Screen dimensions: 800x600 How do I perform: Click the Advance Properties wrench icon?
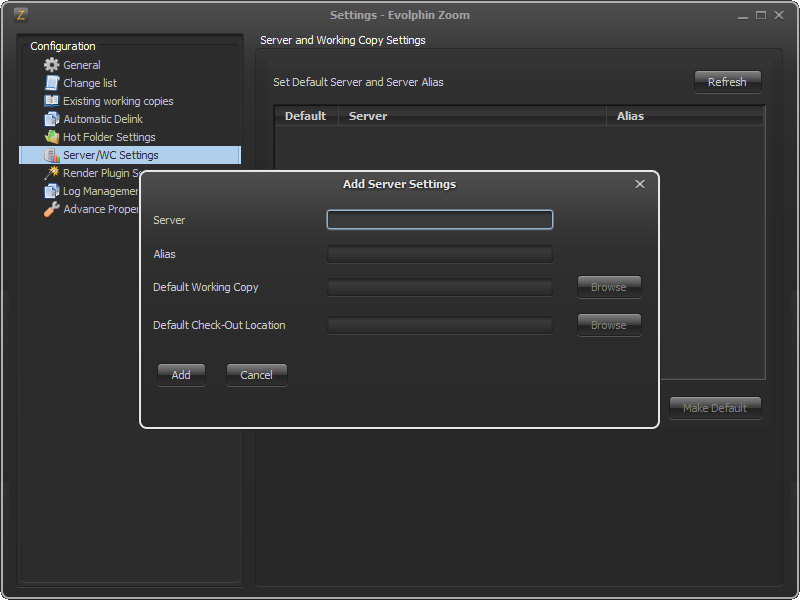[52, 209]
